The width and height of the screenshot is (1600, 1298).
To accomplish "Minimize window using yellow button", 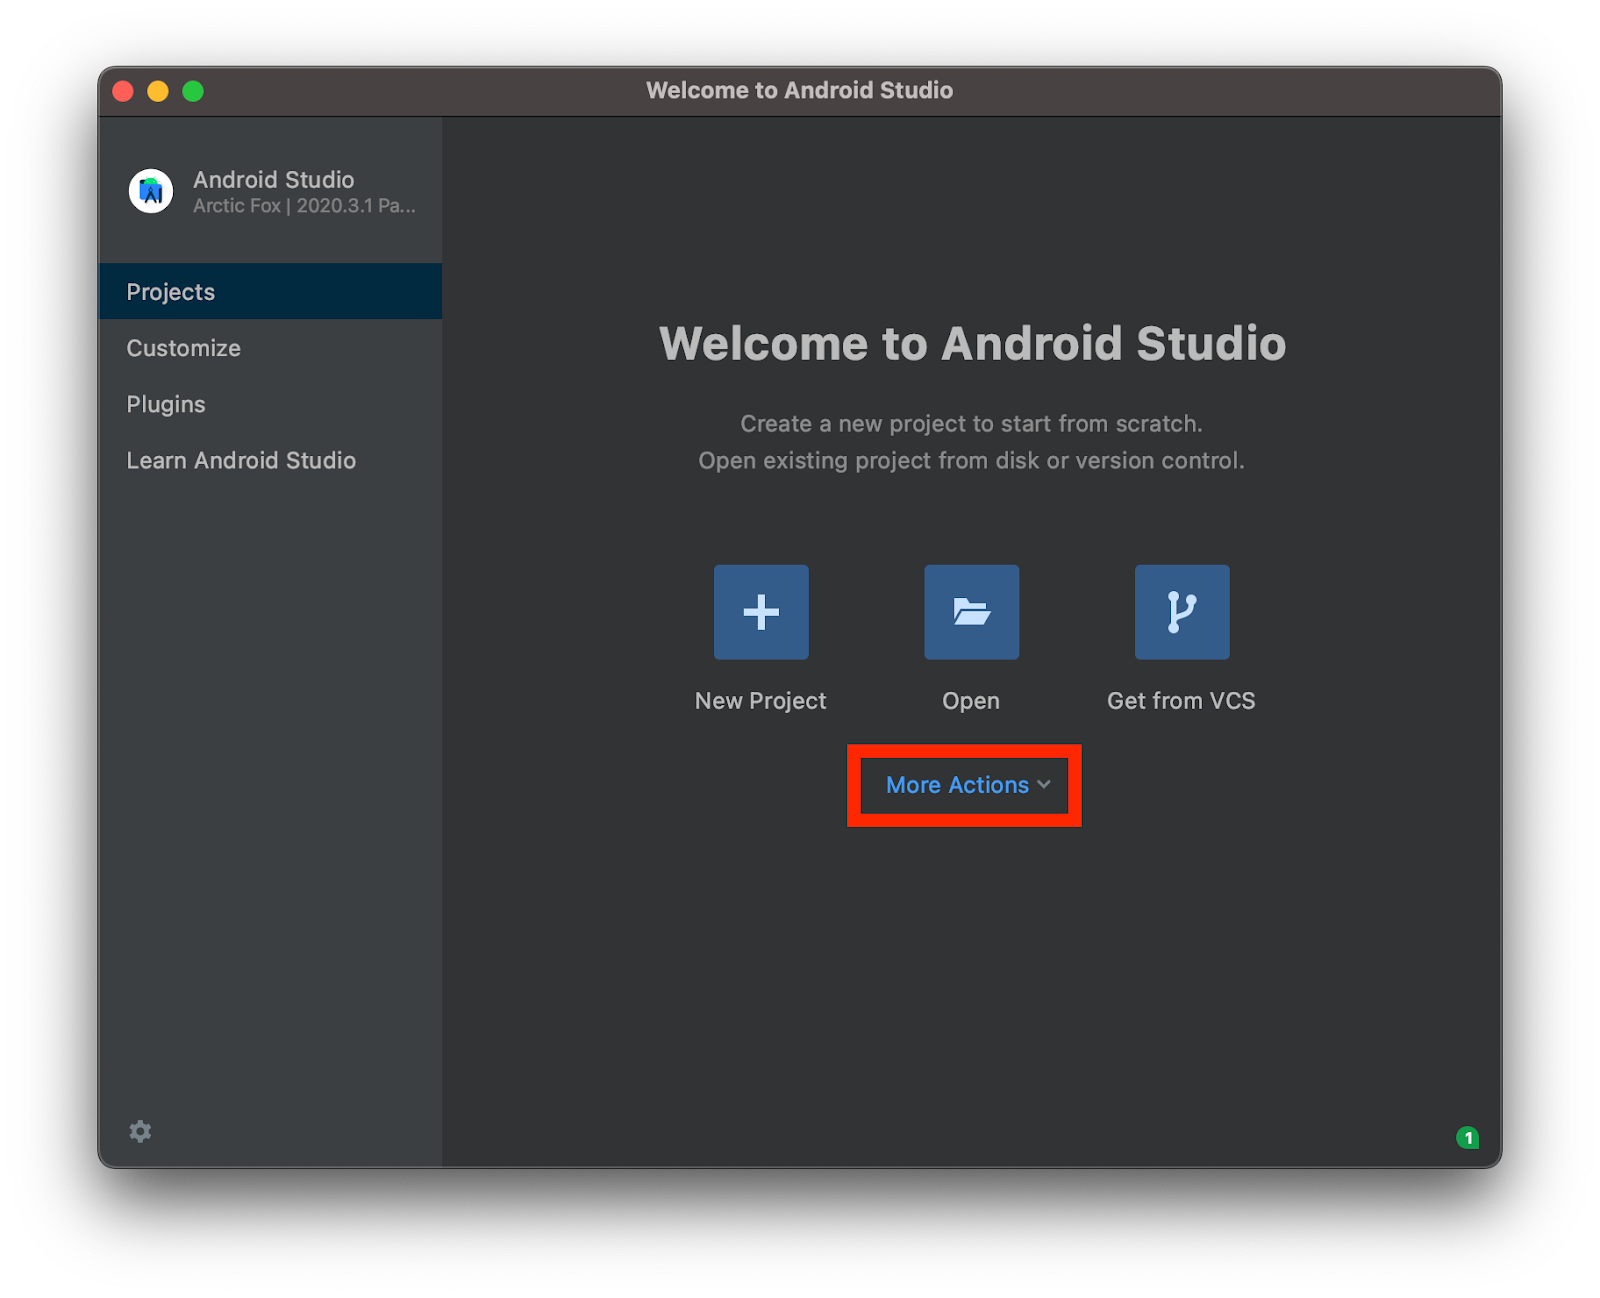I will coord(158,91).
